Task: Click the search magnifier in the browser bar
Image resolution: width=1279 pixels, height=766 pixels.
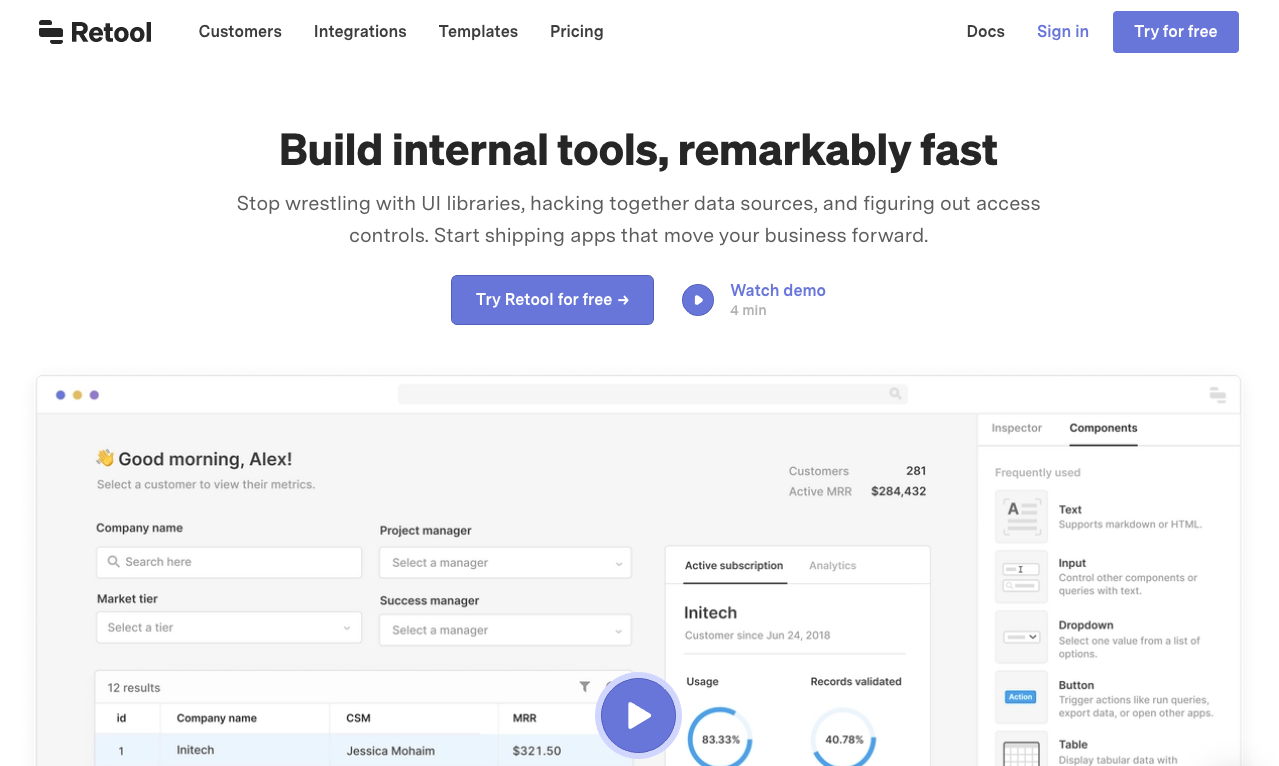Action: [x=895, y=394]
